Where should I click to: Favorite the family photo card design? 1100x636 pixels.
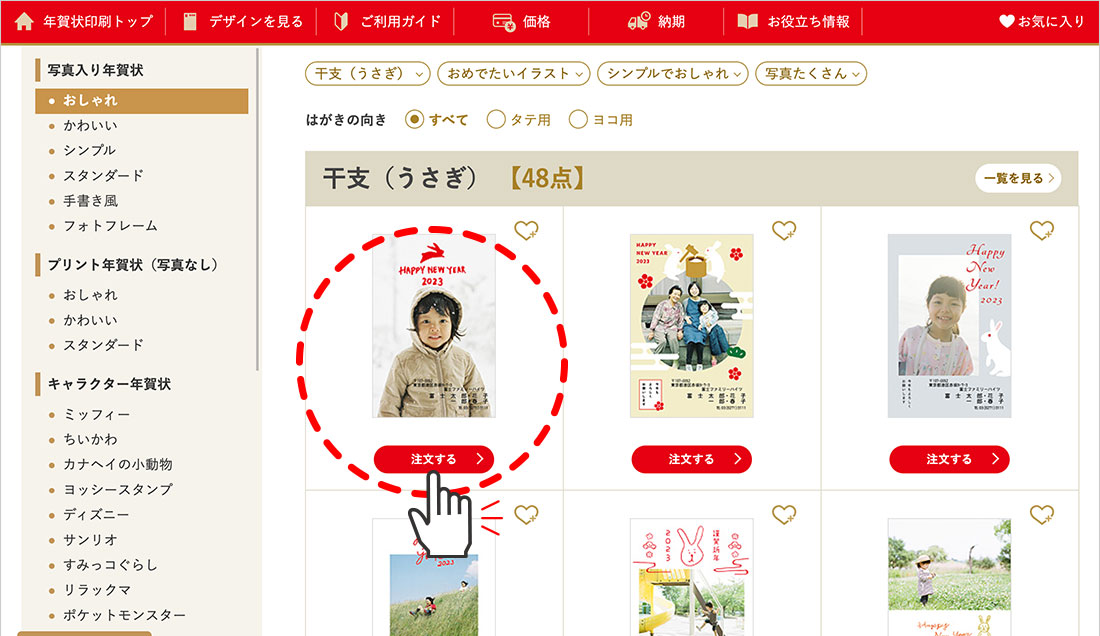pos(784,229)
